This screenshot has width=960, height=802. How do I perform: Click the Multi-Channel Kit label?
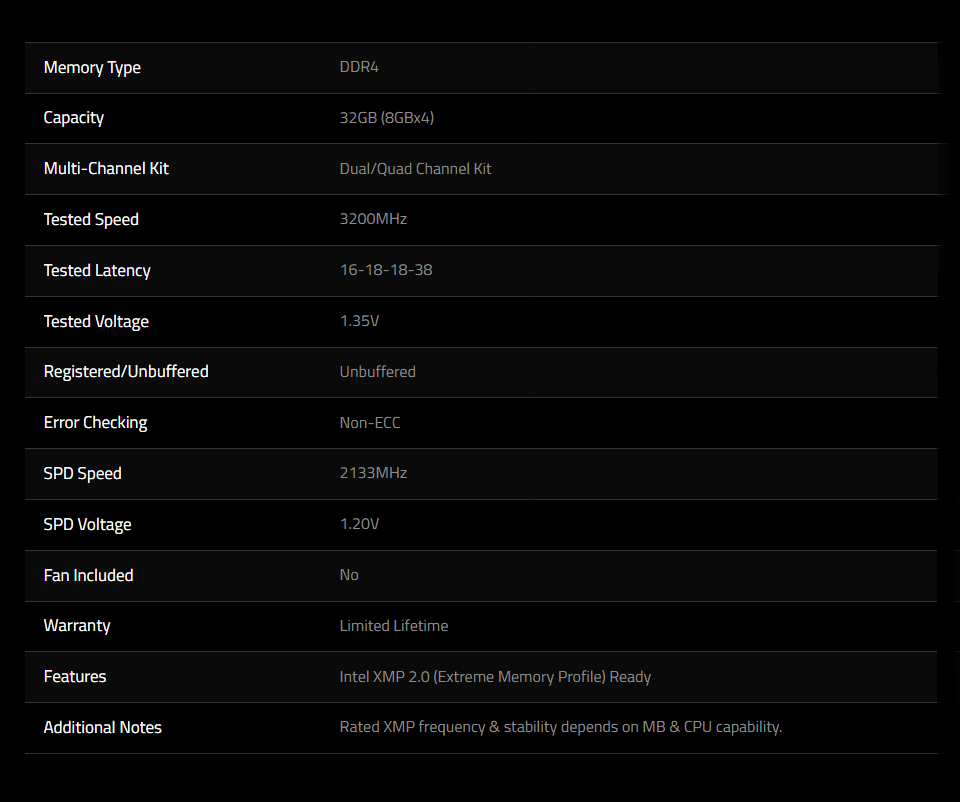106,168
